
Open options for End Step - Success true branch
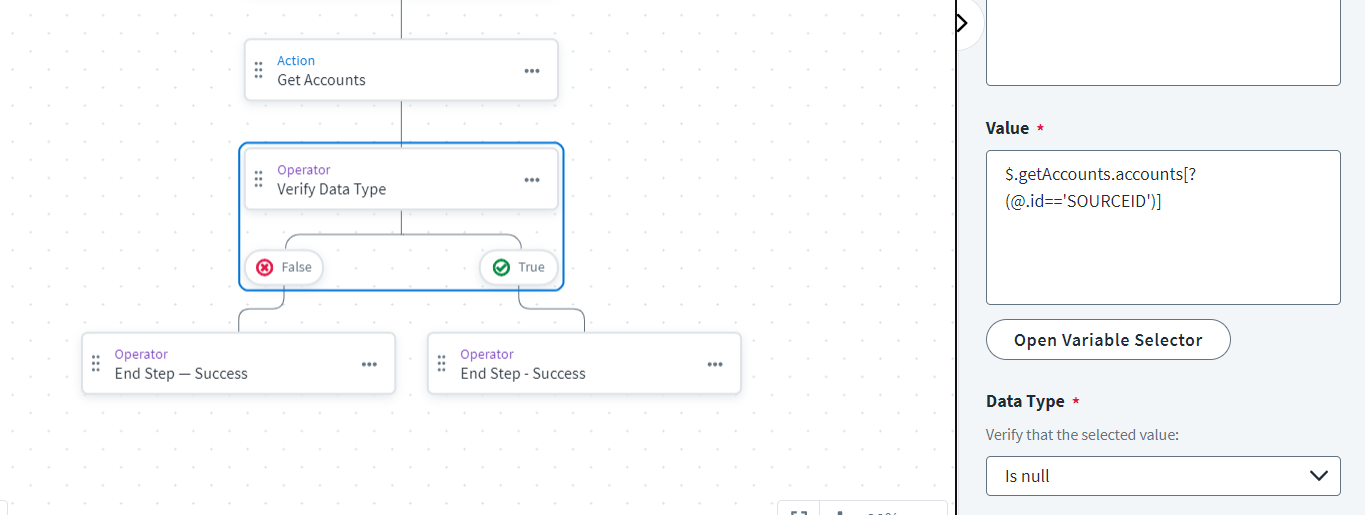pyautogui.click(x=715, y=364)
